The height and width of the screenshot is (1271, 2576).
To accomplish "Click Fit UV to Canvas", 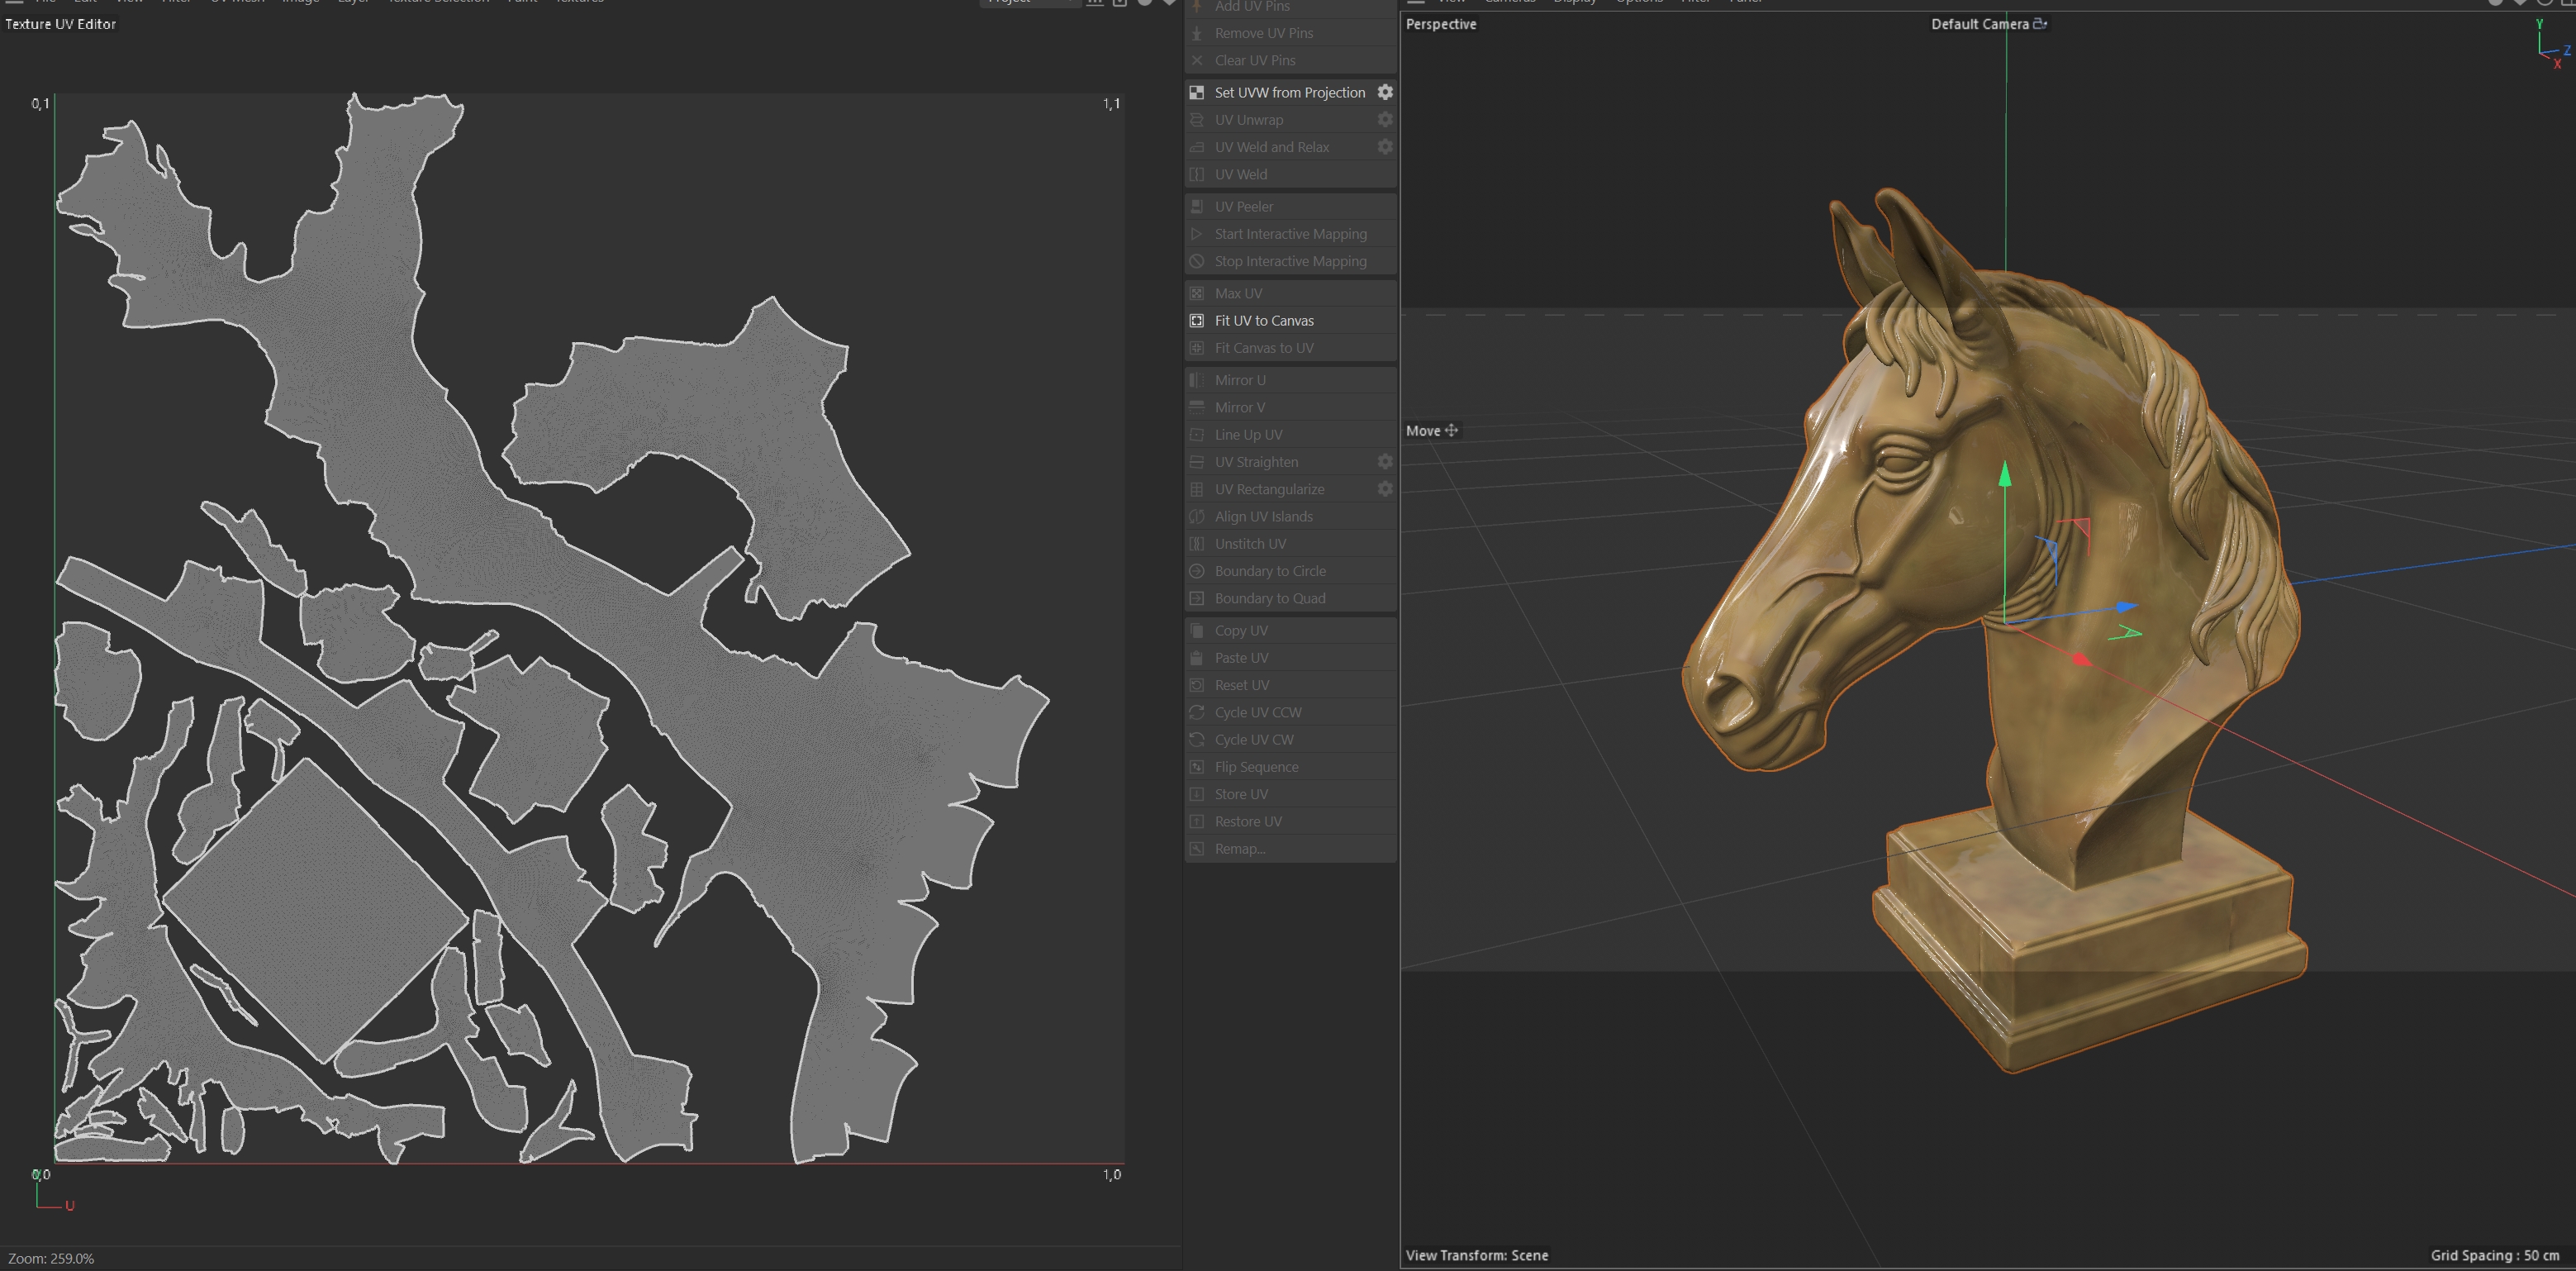I will [1263, 321].
